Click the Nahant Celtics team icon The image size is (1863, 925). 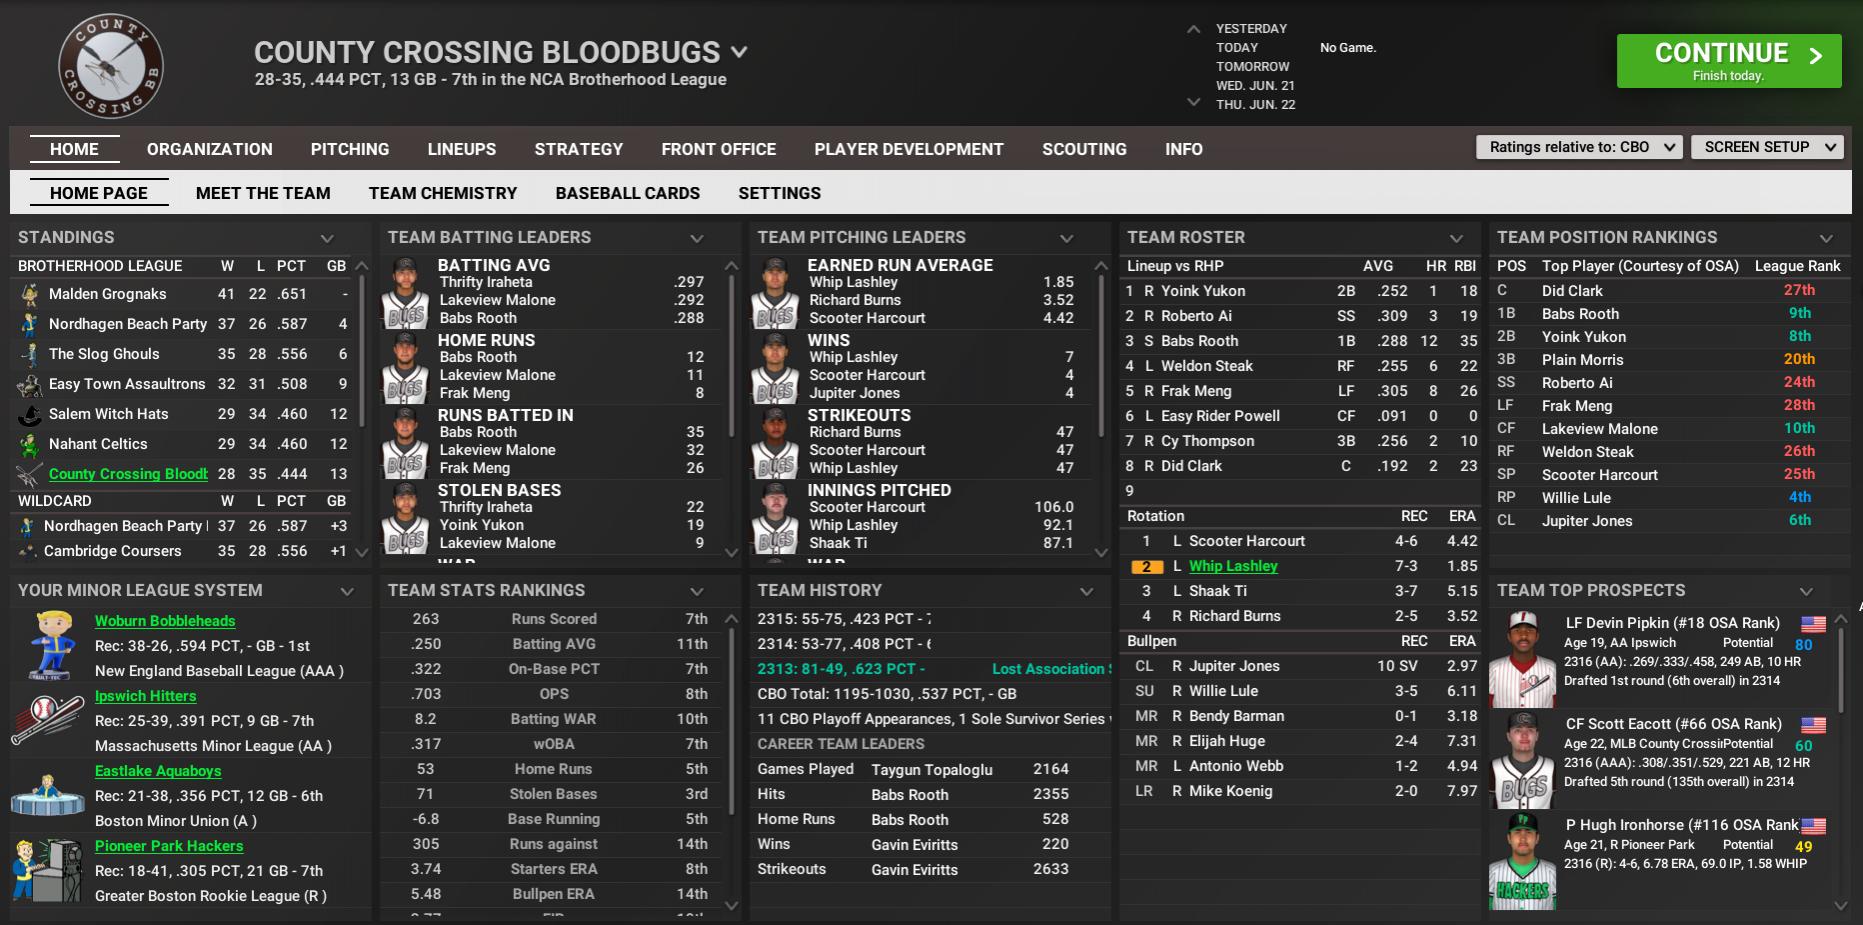point(30,444)
